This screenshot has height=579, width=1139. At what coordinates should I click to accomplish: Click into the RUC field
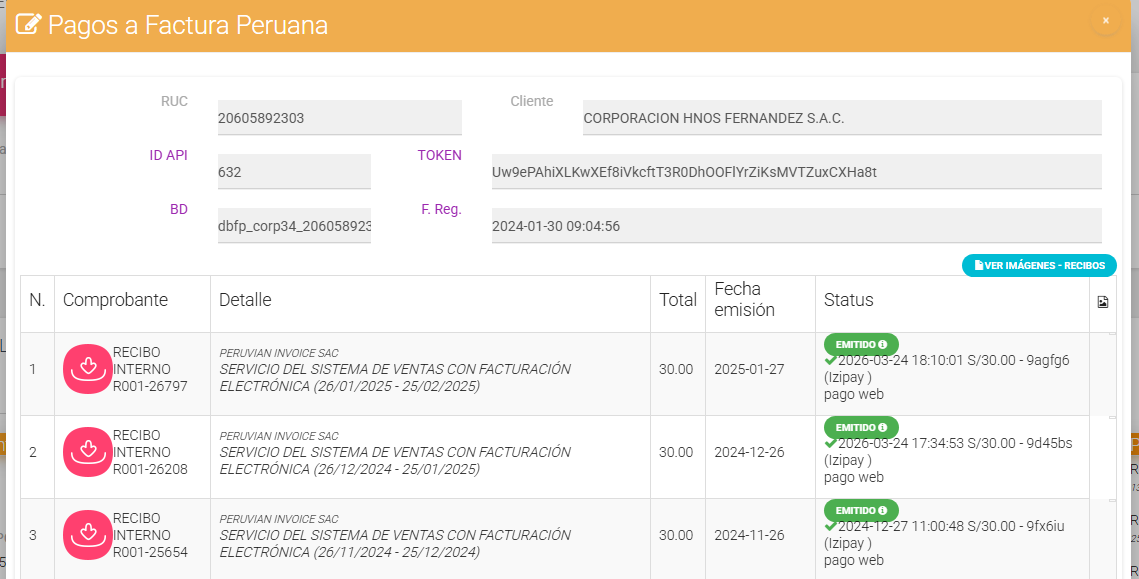click(x=339, y=118)
